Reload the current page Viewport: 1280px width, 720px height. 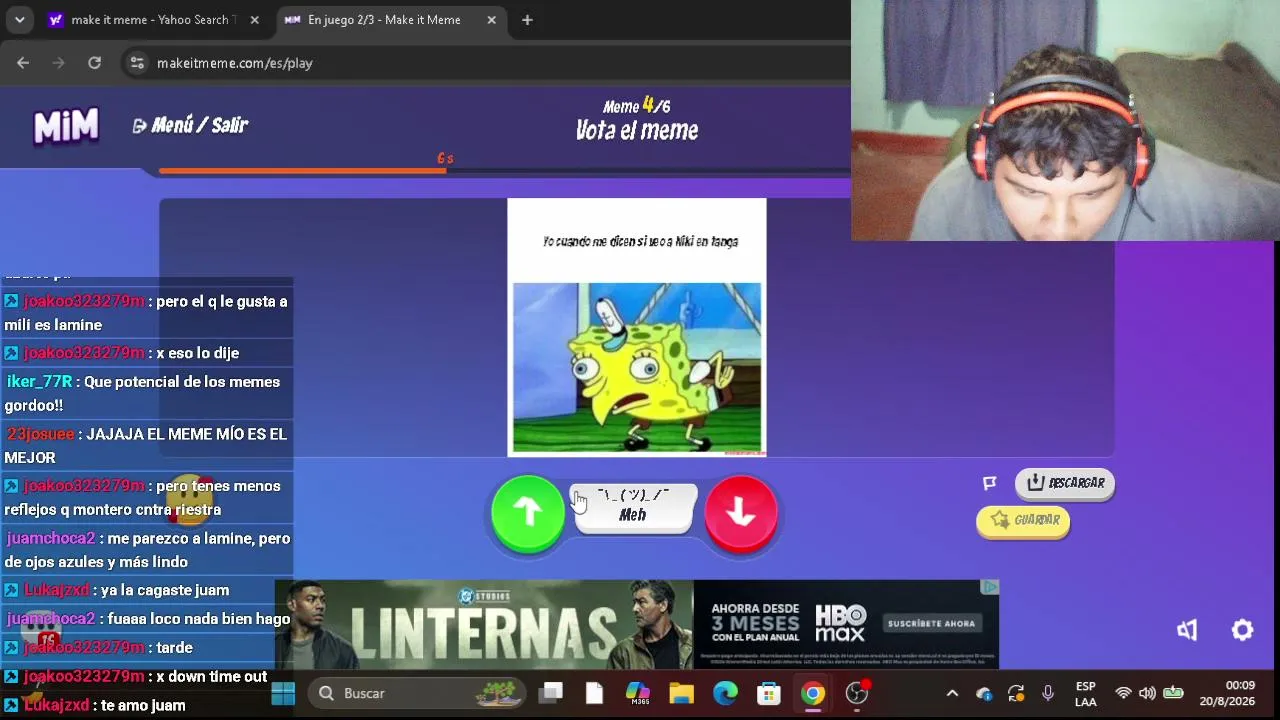click(x=94, y=63)
